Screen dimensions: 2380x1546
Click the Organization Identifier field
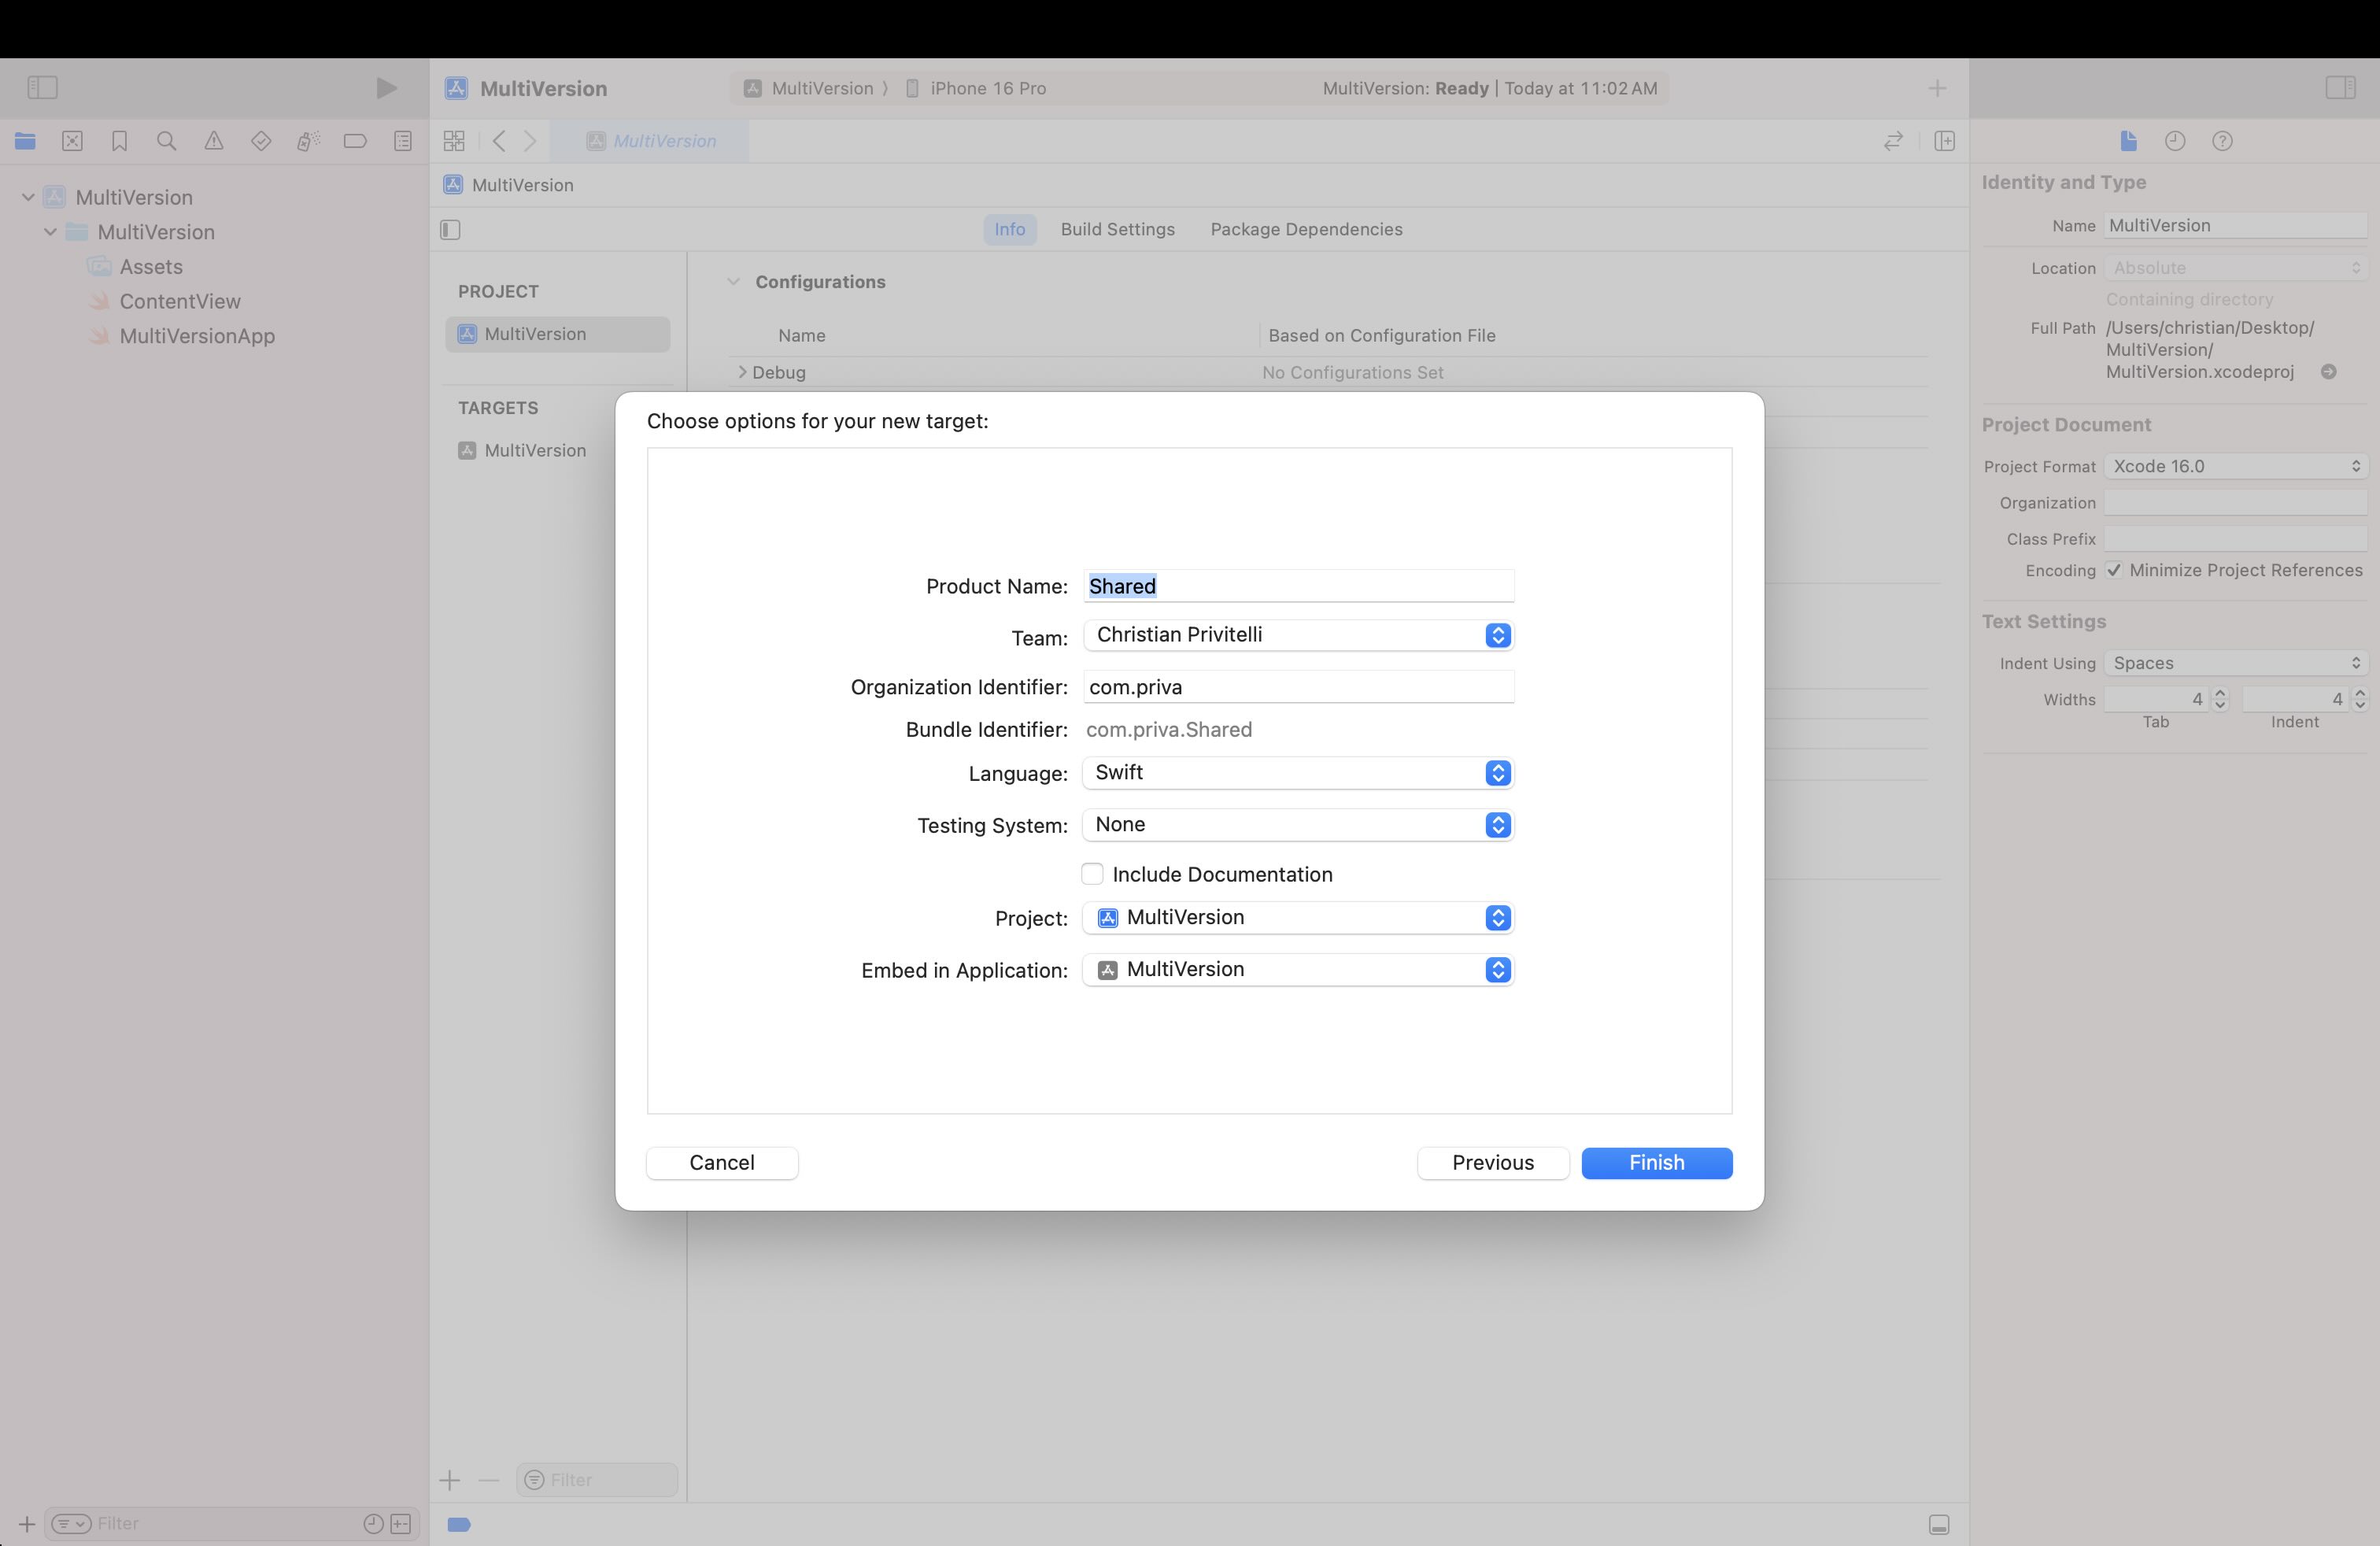(1298, 687)
